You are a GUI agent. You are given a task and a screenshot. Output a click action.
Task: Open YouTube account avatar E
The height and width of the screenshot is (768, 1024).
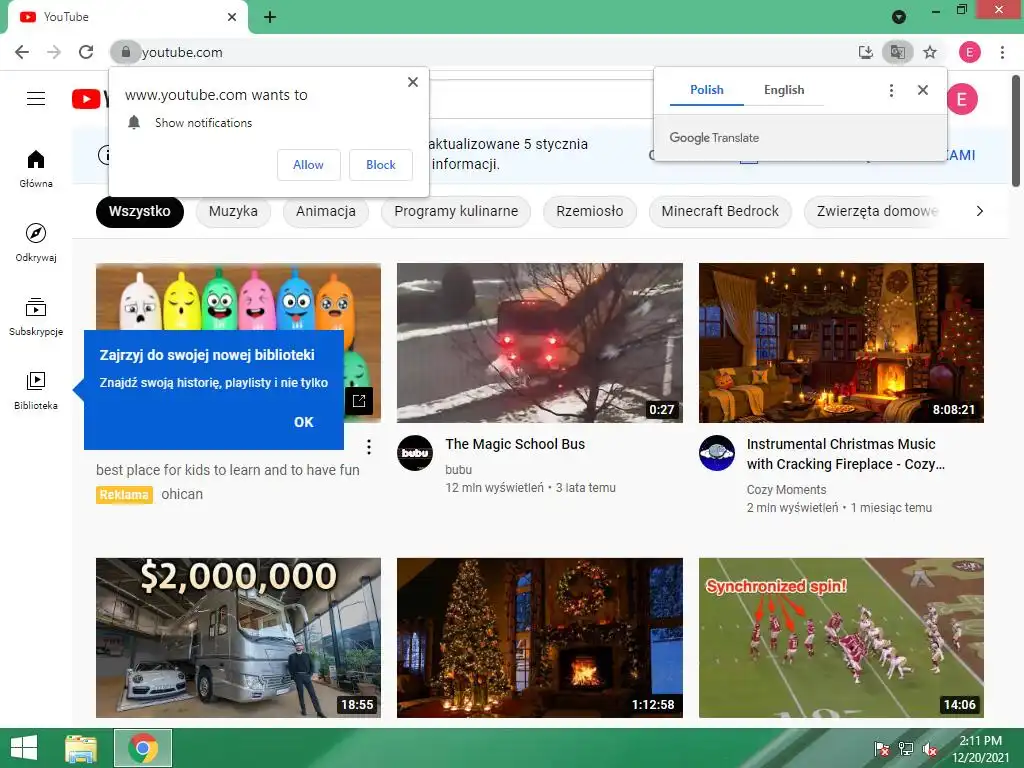click(961, 99)
